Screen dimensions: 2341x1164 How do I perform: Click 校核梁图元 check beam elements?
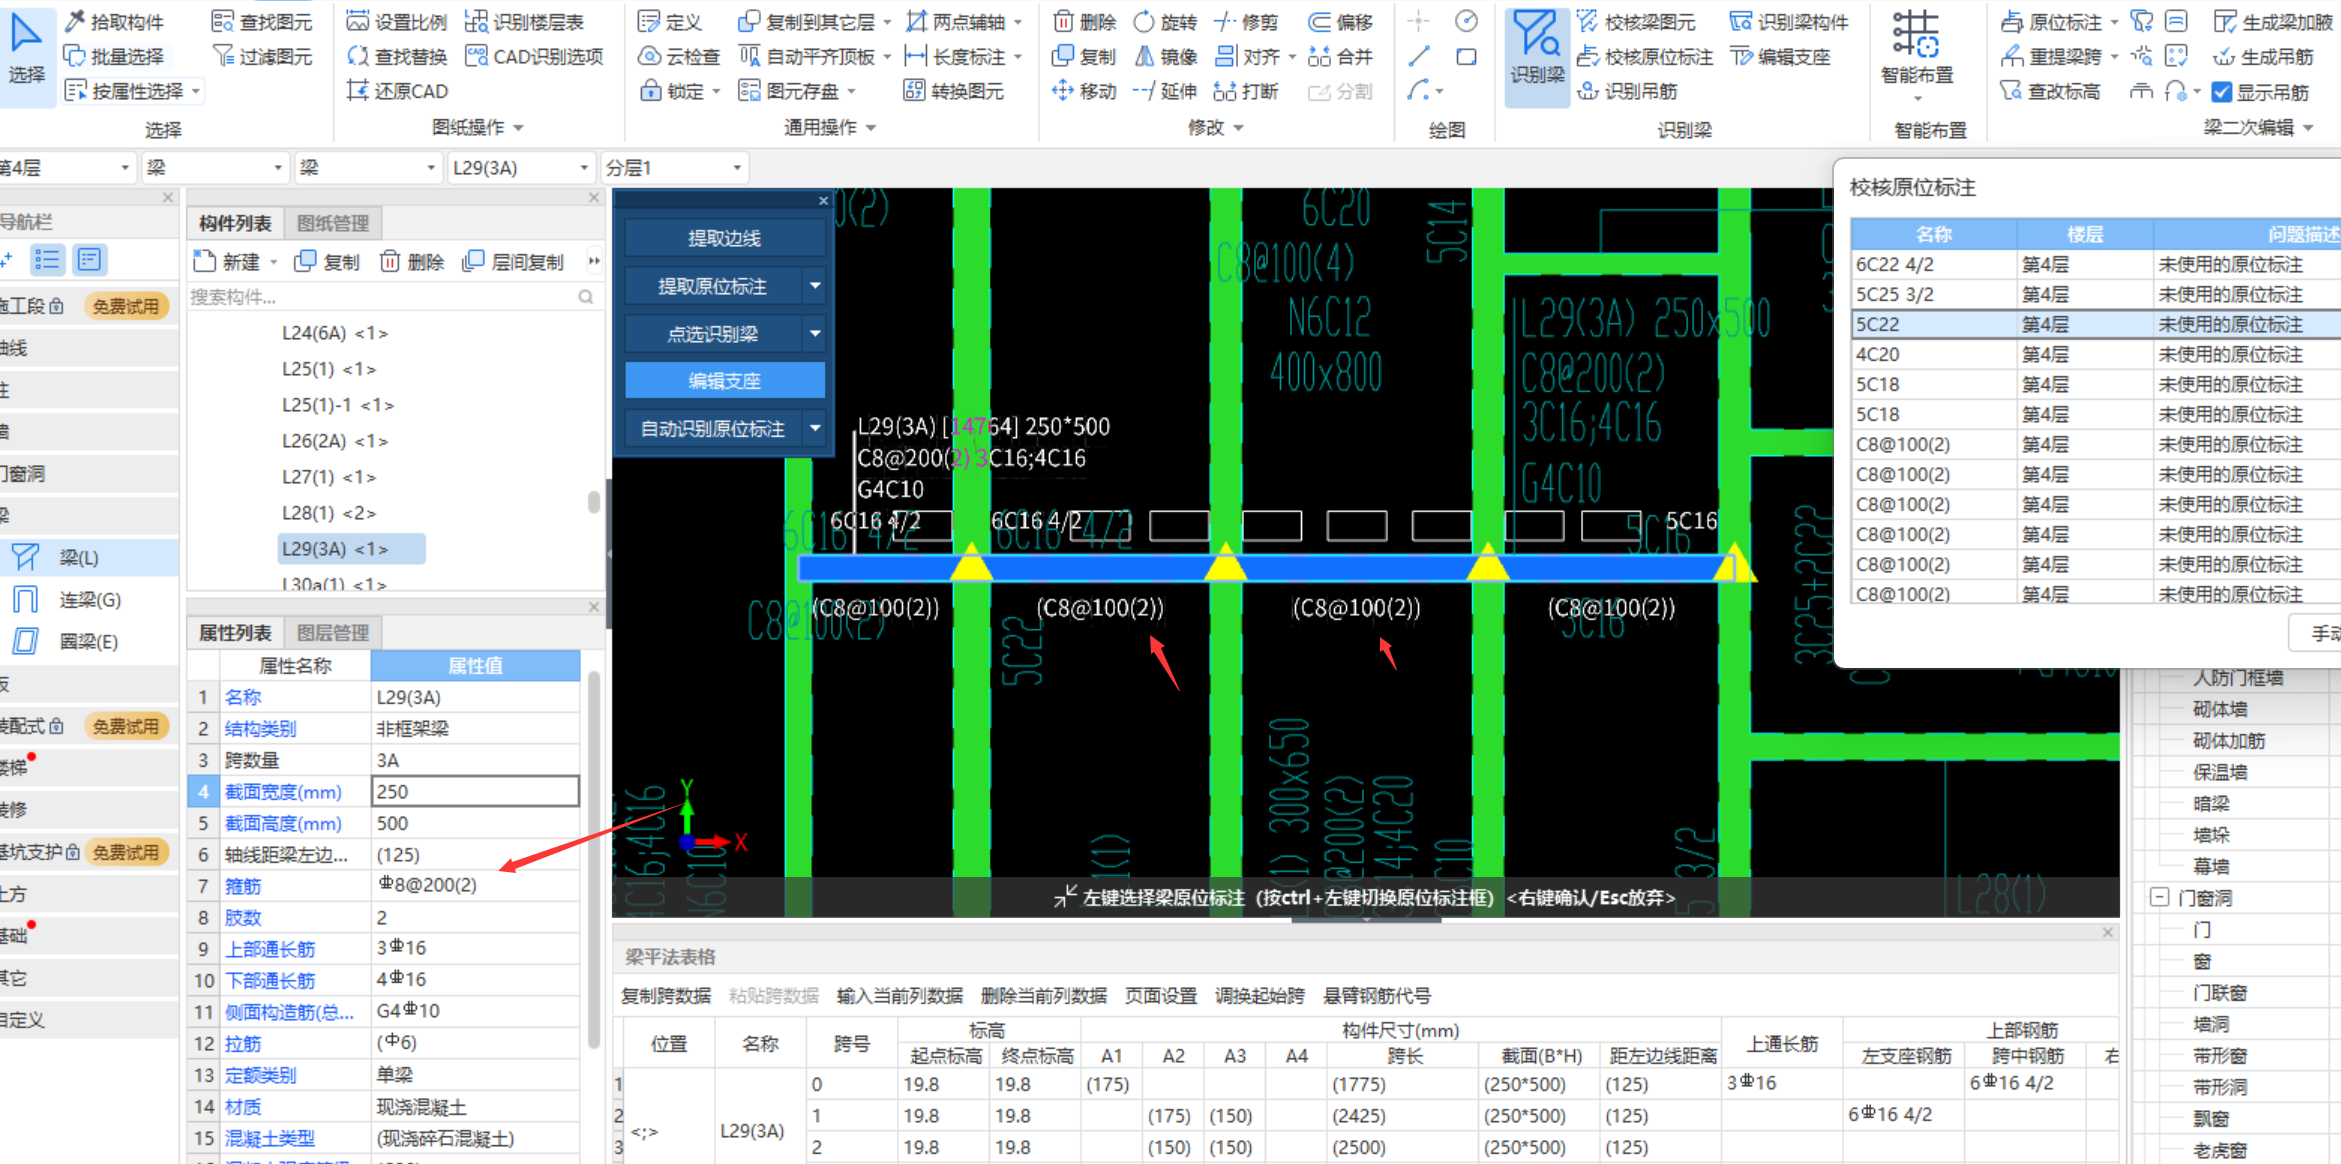click(1637, 21)
